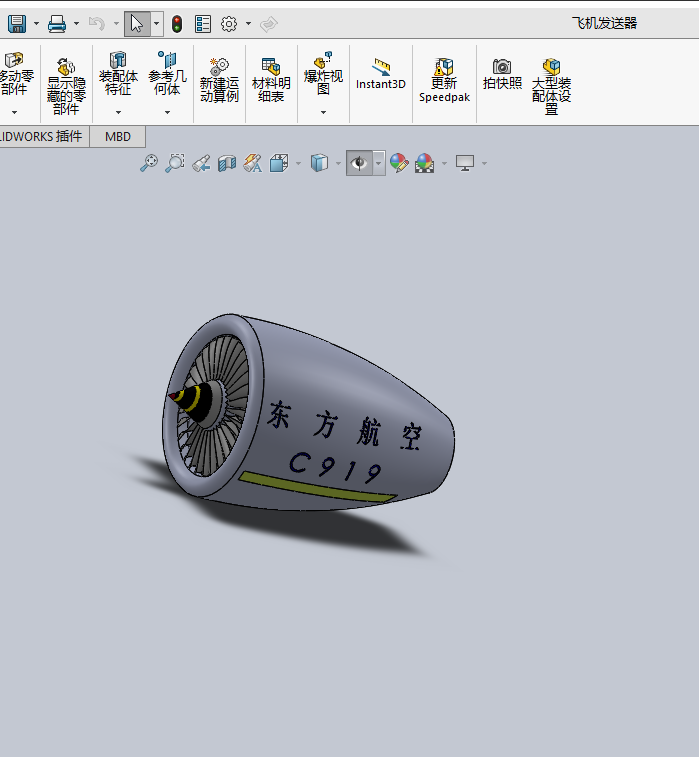Click the yellow-green stripe on the engine

(x=316, y=487)
